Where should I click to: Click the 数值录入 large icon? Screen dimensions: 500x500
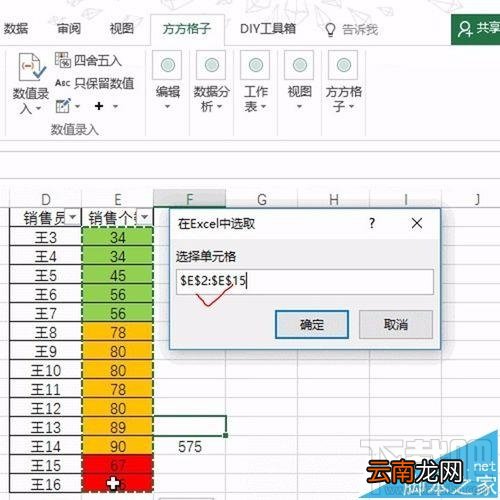pos(31,68)
